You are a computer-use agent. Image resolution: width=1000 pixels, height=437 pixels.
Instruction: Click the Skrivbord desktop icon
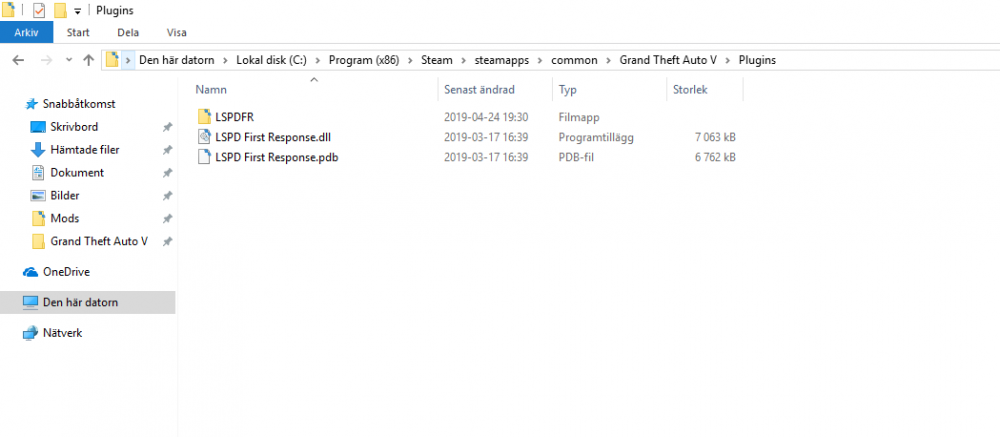(38, 127)
